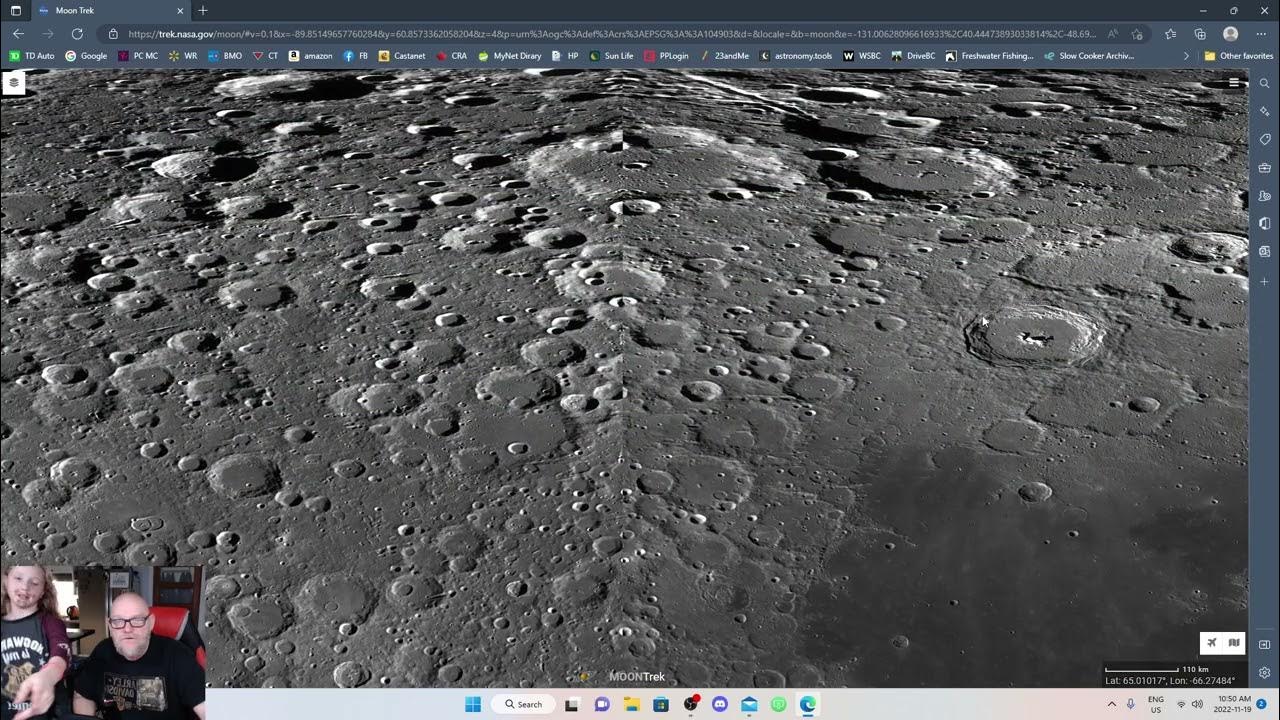Select the Moon Trek browser tab
This screenshot has height=720, width=1280.
click(112, 10)
